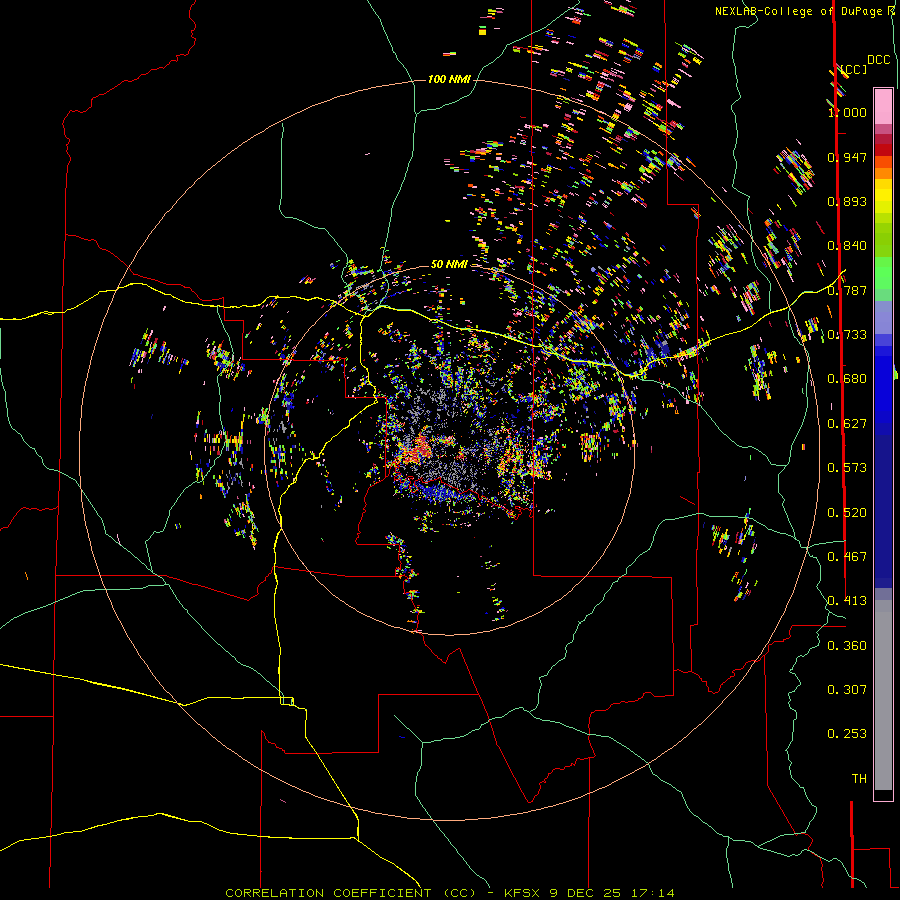Click the 50 NMI range ring label
The width and height of the screenshot is (900, 900).
449,264
